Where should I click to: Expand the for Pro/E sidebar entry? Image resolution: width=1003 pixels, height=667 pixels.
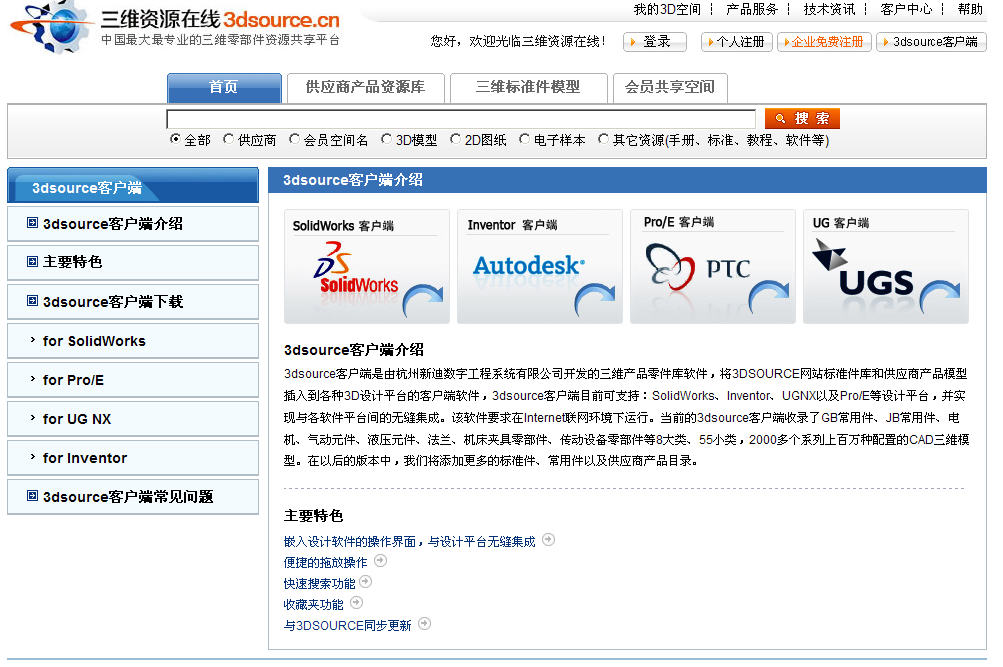tap(133, 380)
